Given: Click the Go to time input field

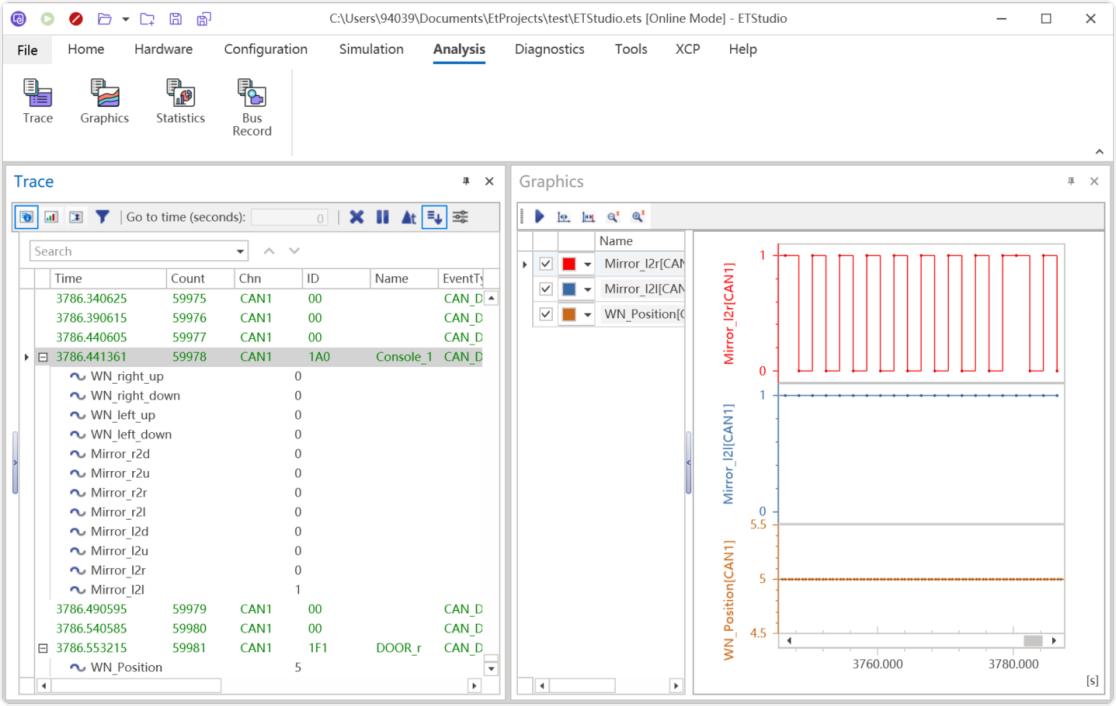Looking at the screenshot, I should tap(288, 218).
